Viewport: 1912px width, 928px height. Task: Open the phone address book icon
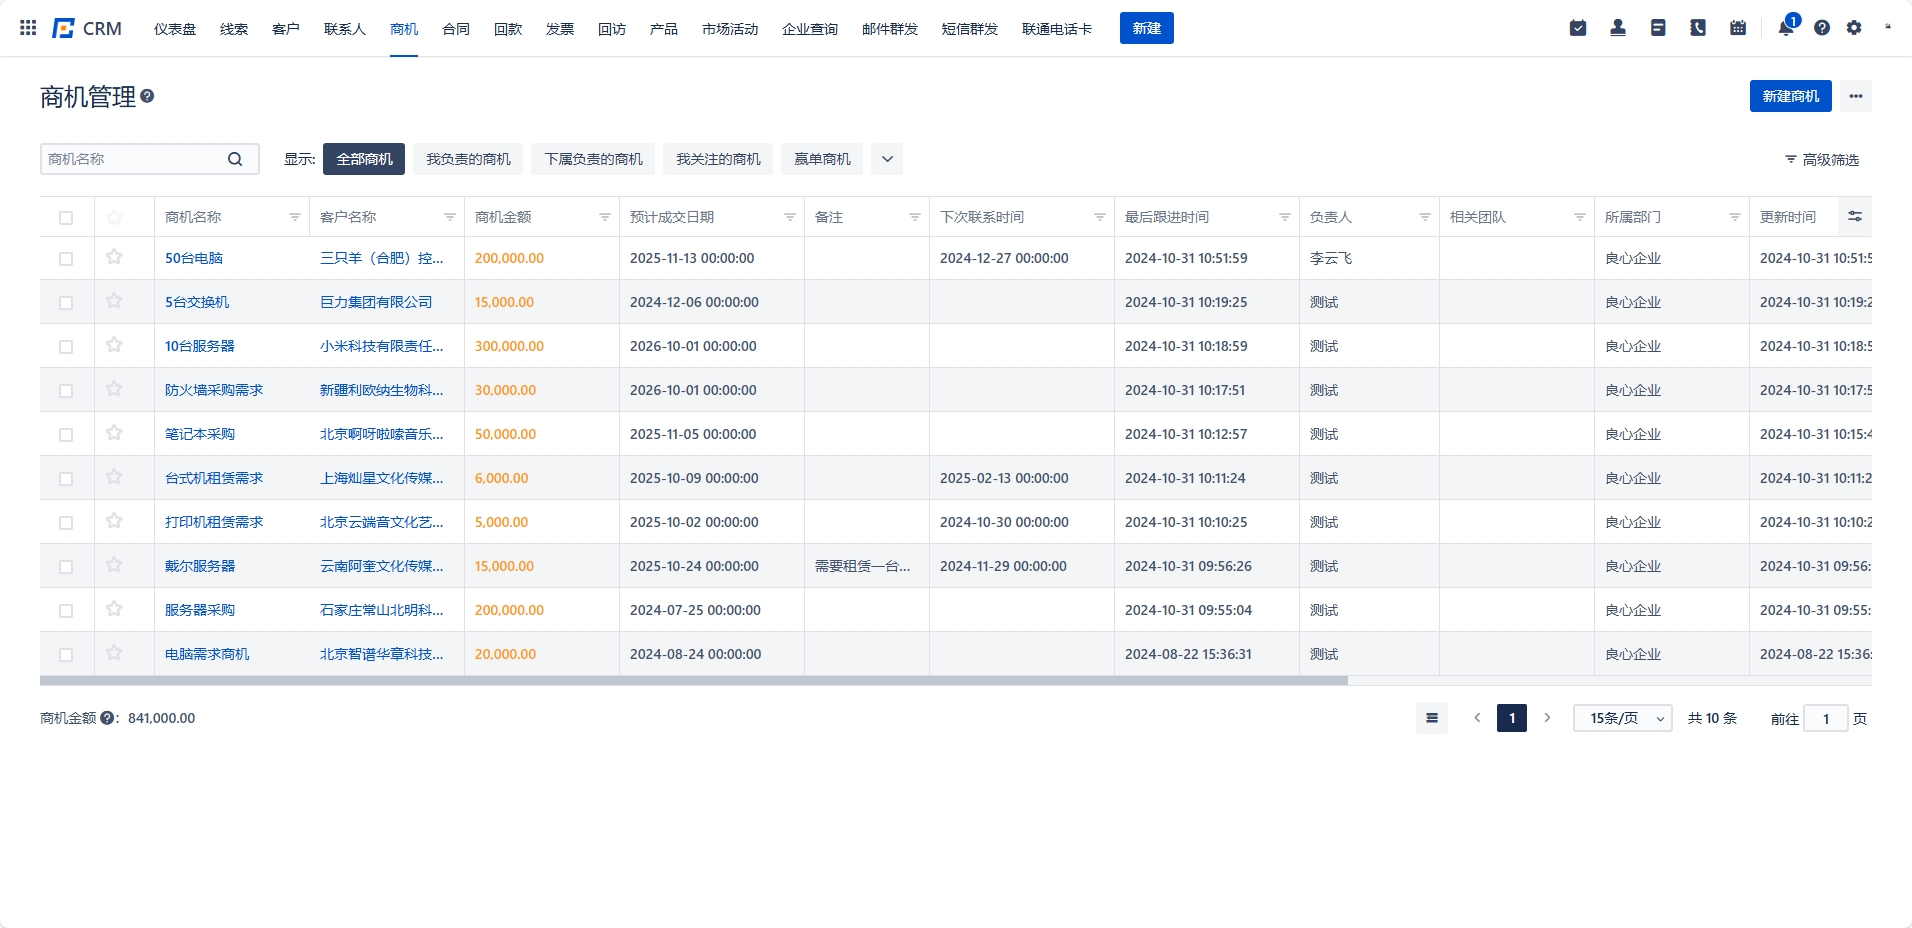(x=1698, y=28)
